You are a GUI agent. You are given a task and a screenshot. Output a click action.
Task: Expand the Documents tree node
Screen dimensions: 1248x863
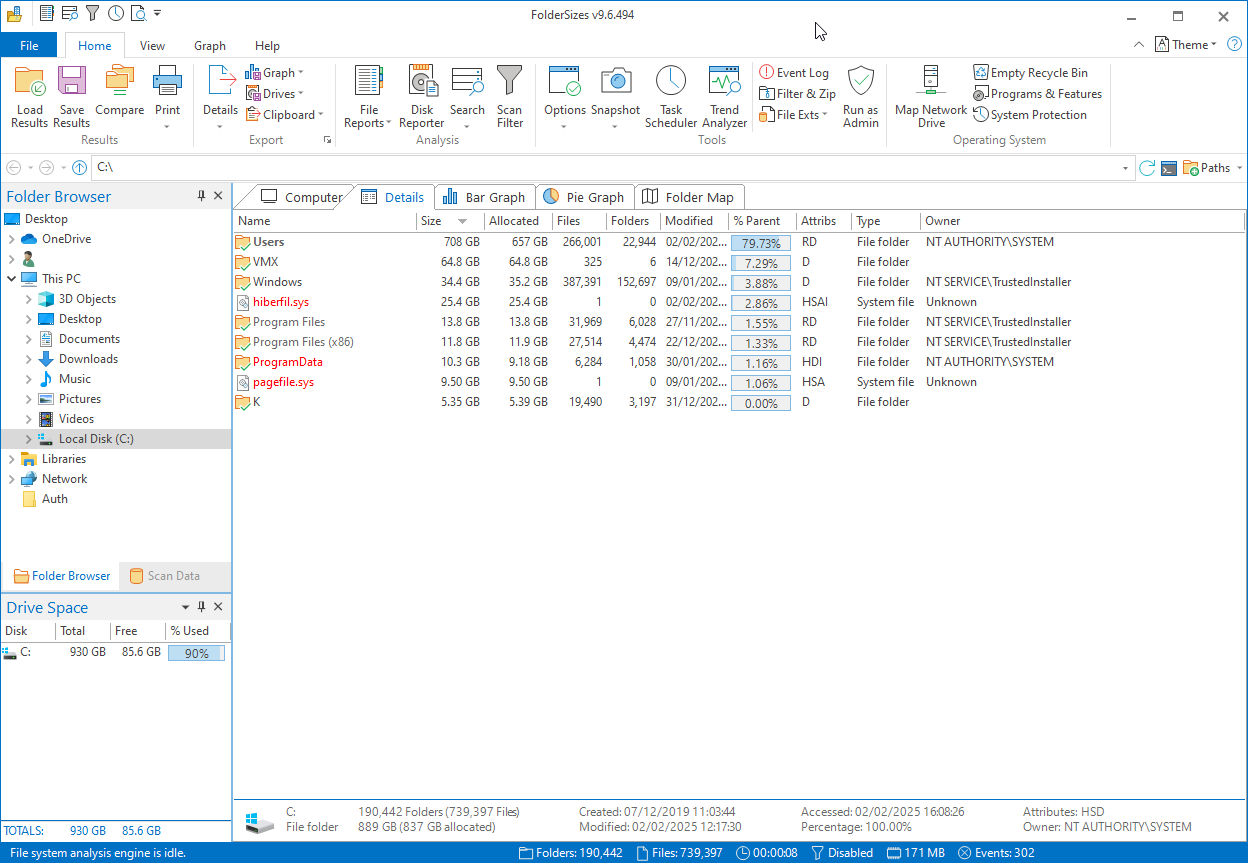pos(28,339)
